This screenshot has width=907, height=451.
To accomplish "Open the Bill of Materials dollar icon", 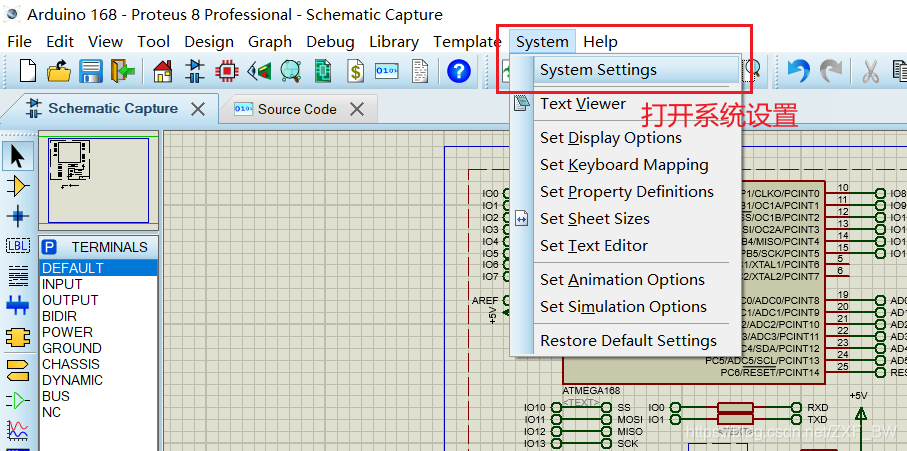I will point(355,71).
